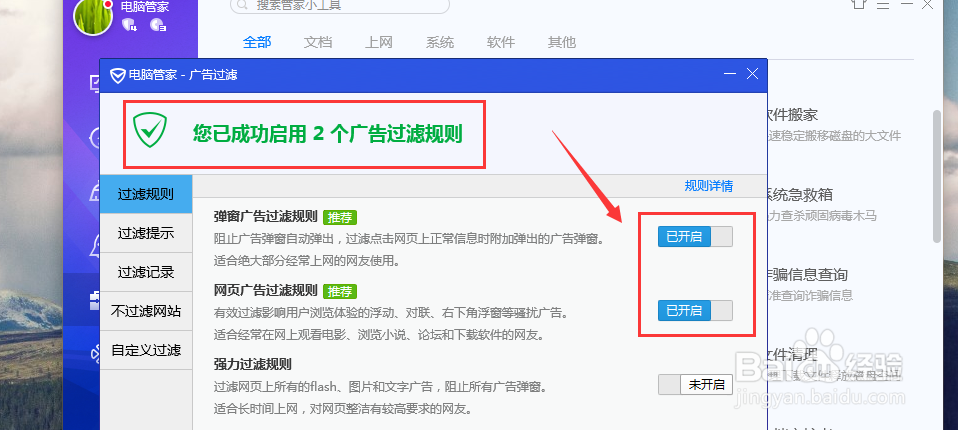
Task: Toggle 弹窗广告过滤规则 switch off
Action: (695, 236)
